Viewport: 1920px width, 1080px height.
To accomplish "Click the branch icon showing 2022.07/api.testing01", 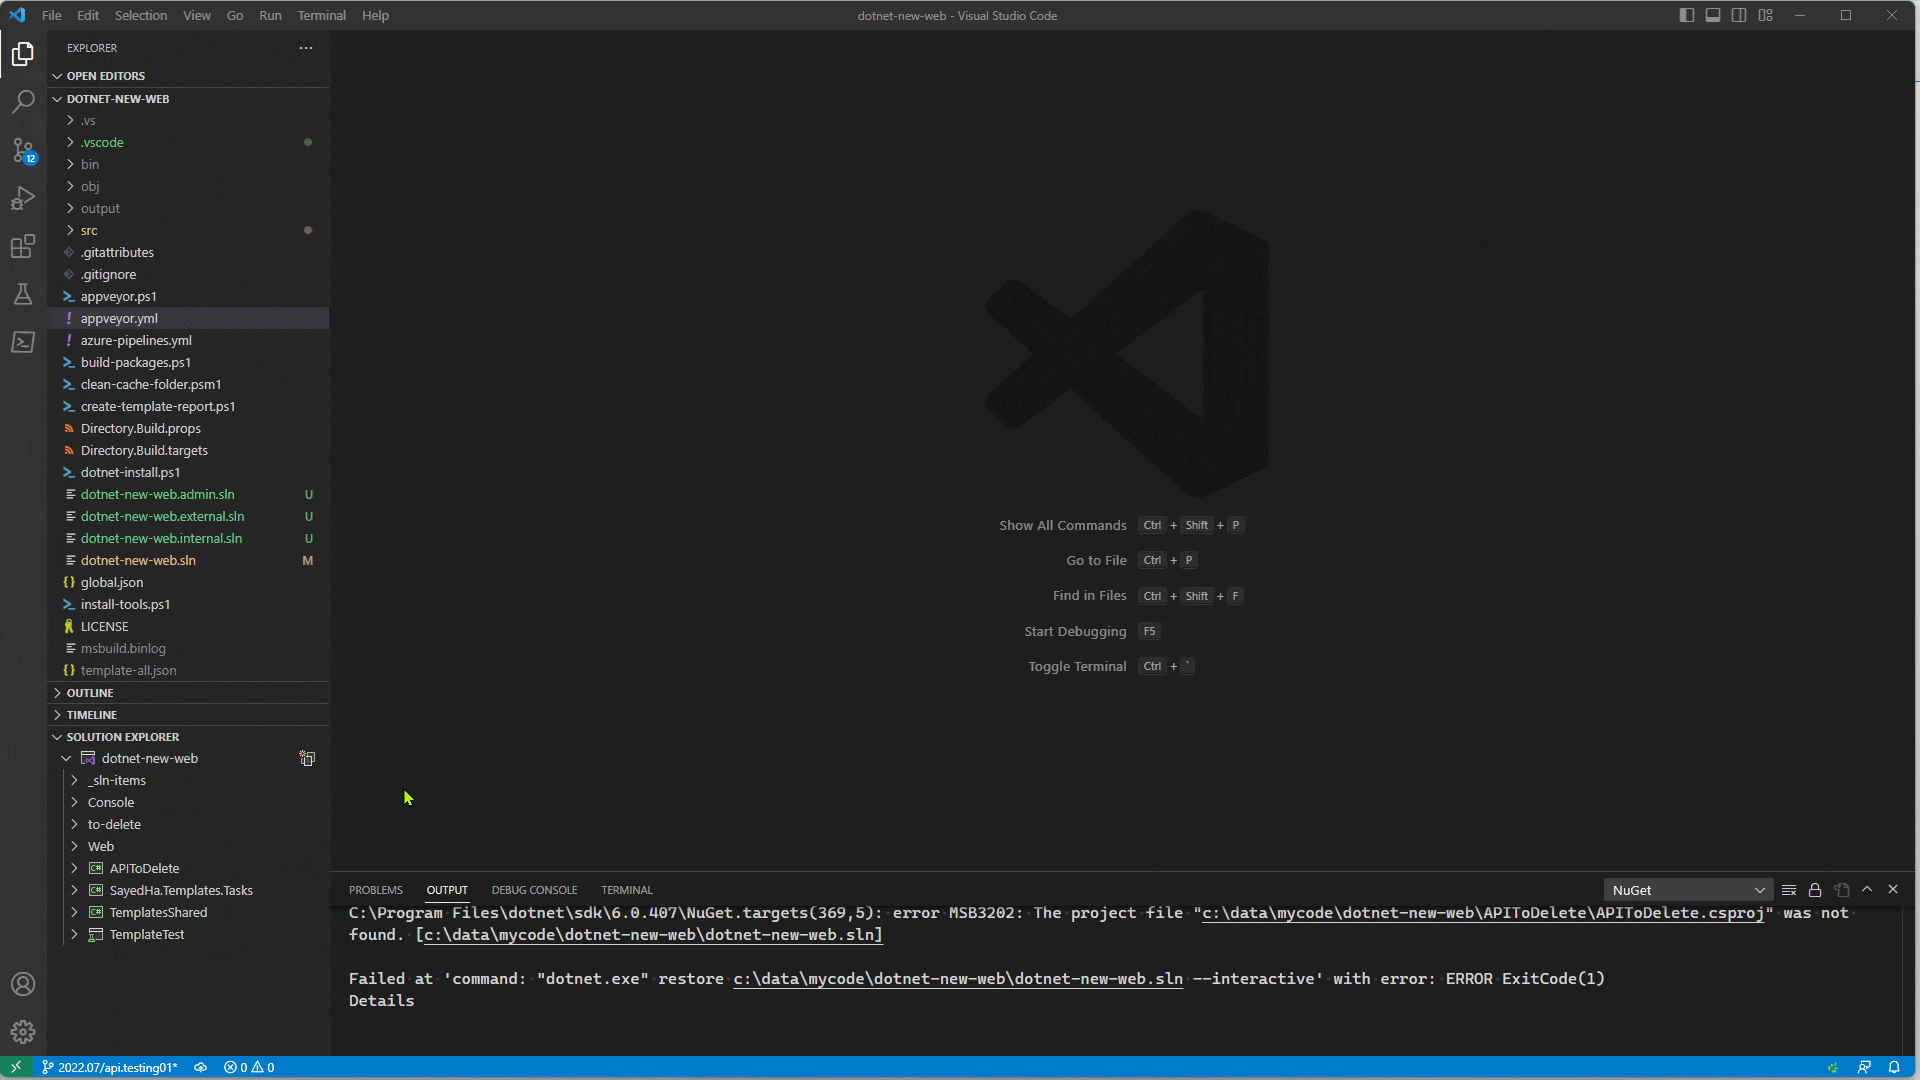I will [110, 1067].
